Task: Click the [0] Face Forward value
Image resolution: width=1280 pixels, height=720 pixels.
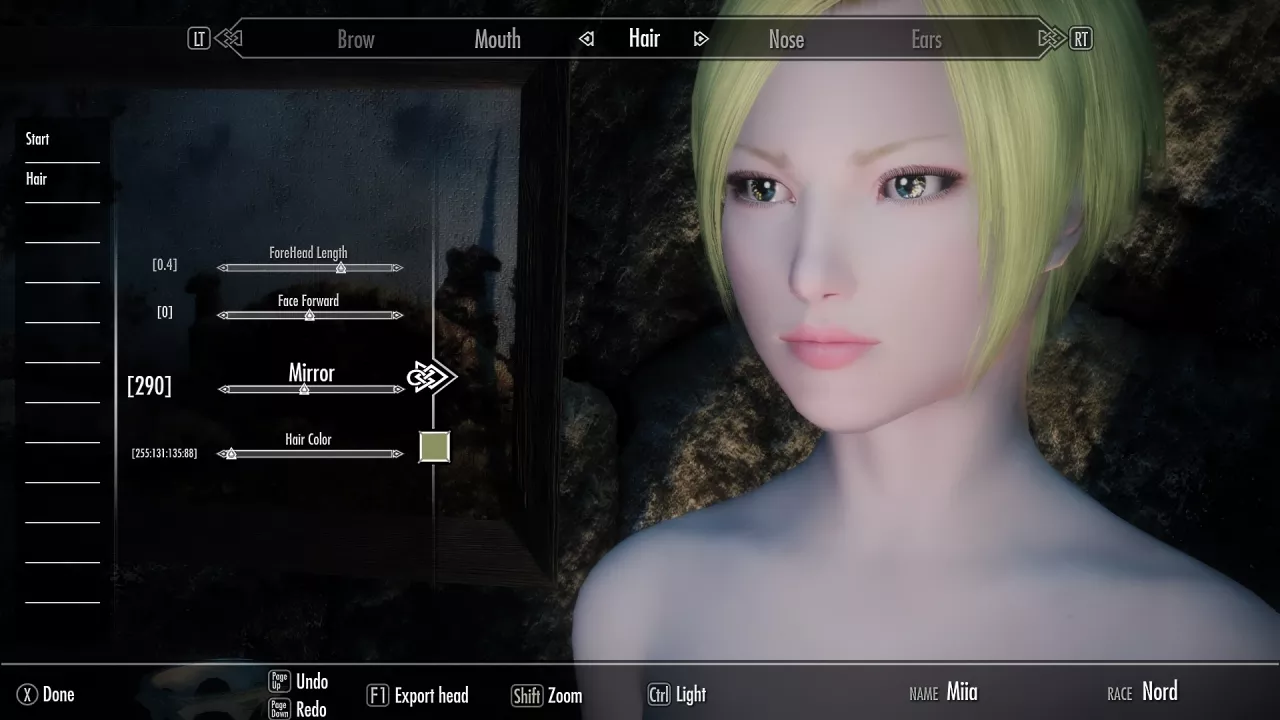Action: (x=165, y=312)
